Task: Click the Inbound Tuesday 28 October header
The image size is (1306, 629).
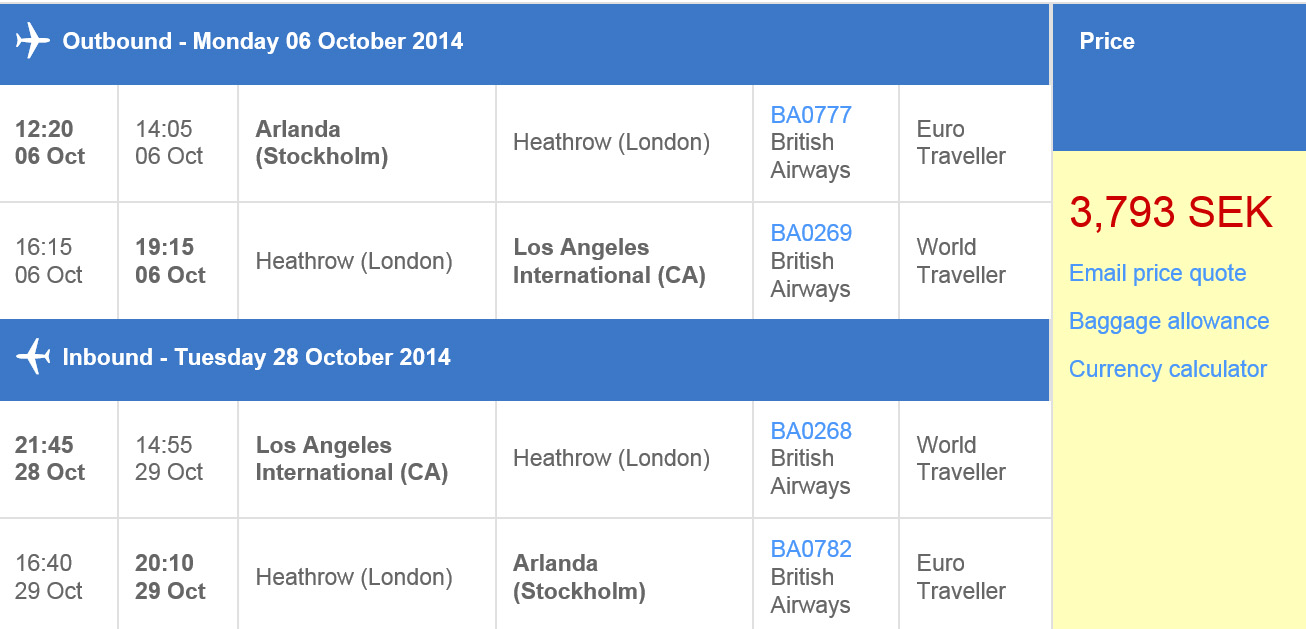Action: point(256,357)
